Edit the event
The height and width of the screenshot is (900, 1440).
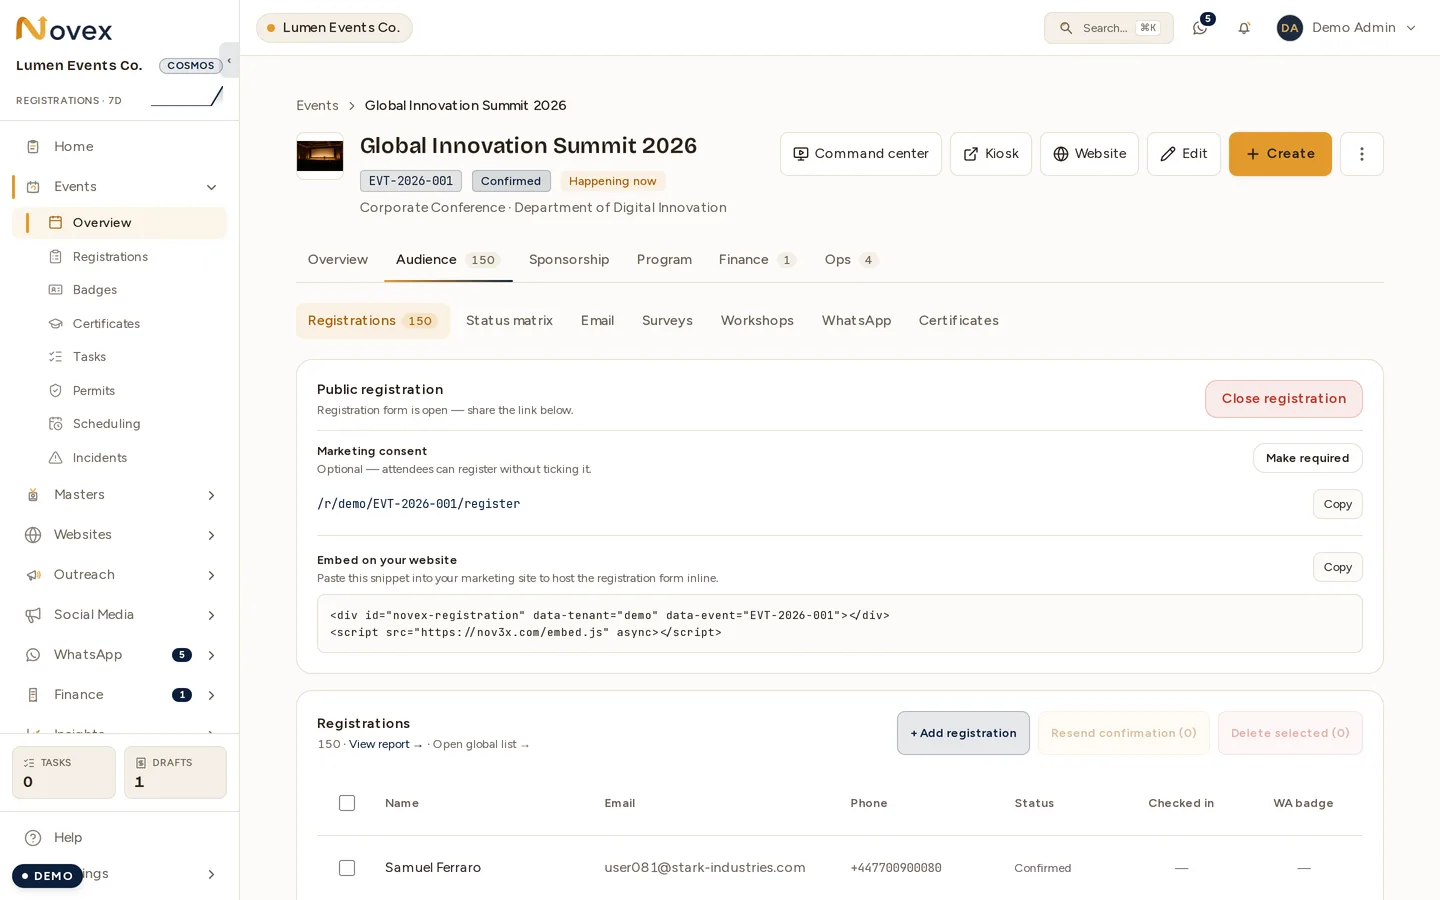pos(1184,154)
